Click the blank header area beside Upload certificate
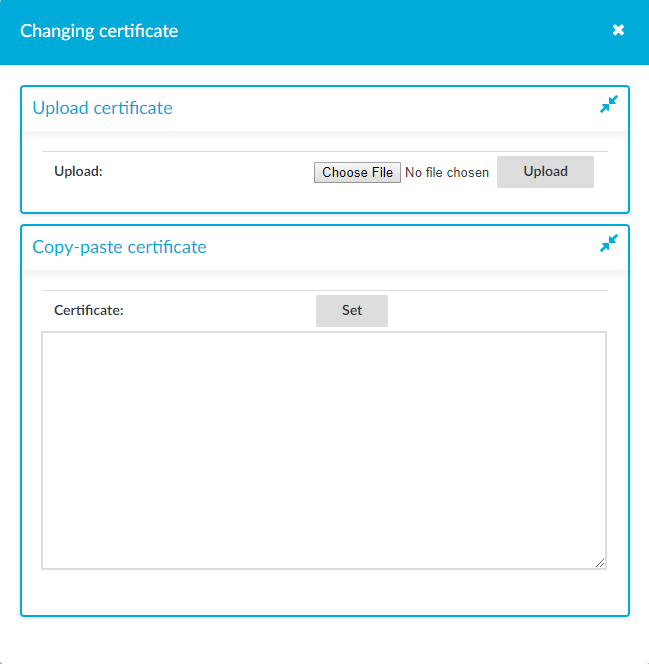 pyautogui.click(x=385, y=108)
